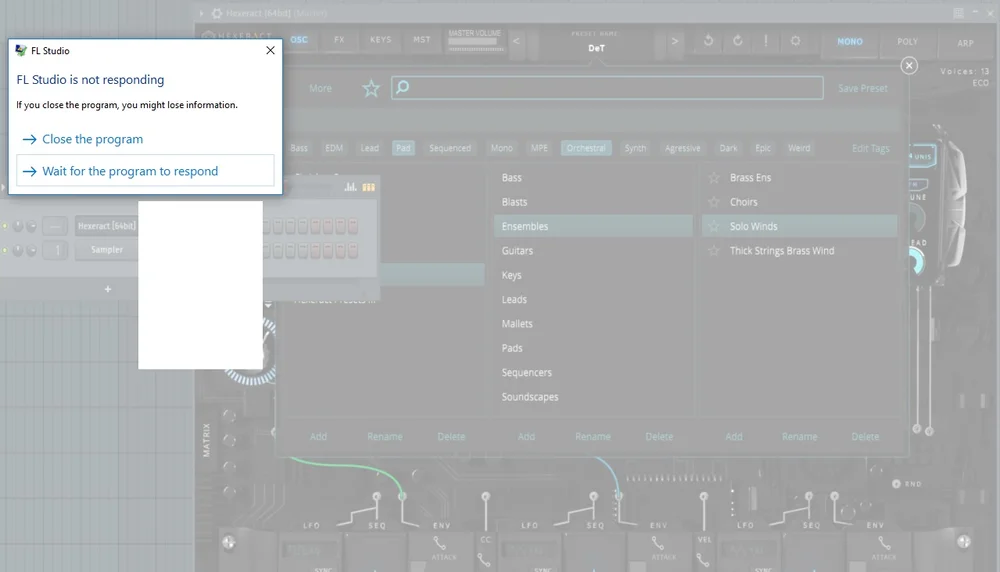Open the Sampler channel mixer track selector

[x=55, y=250]
